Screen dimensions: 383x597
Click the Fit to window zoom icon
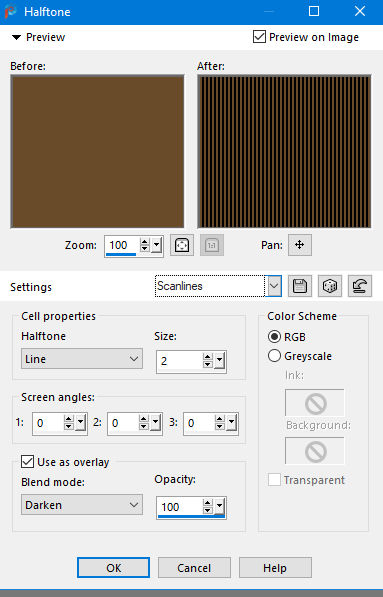(x=182, y=245)
